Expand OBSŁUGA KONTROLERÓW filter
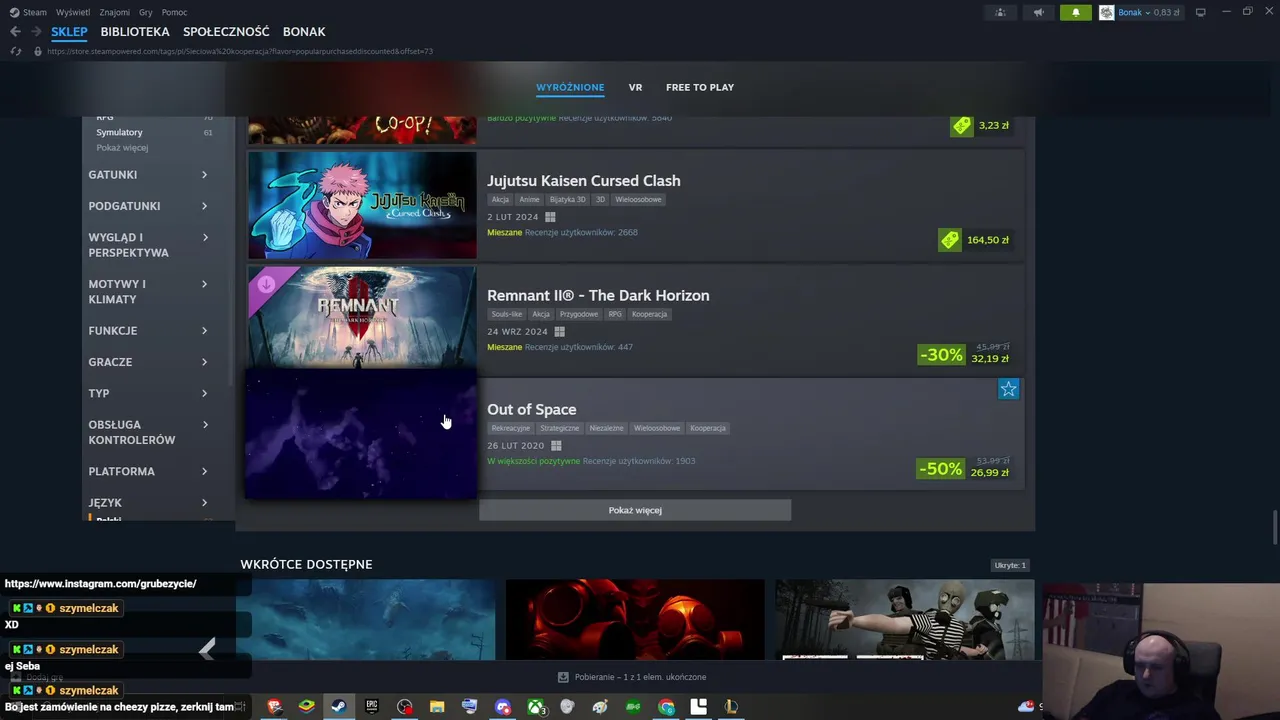Image resolution: width=1280 pixels, height=720 pixels. pyautogui.click(x=148, y=432)
